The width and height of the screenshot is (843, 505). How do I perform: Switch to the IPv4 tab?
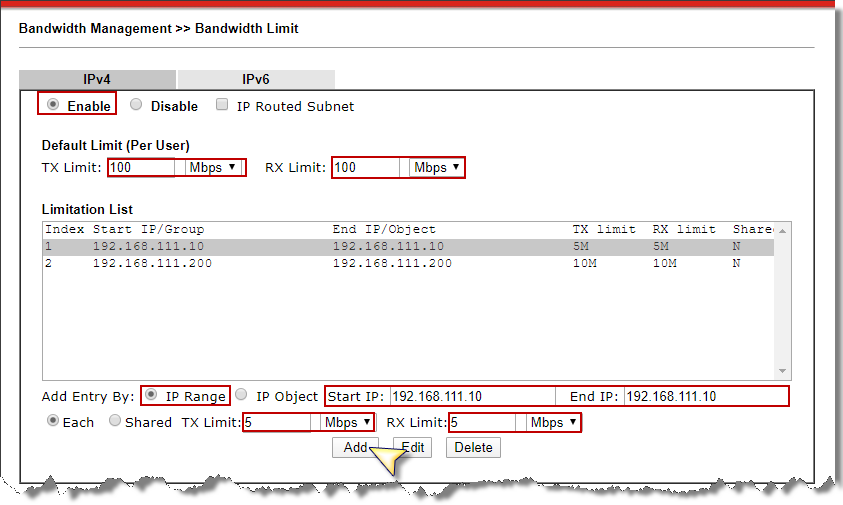[97, 79]
